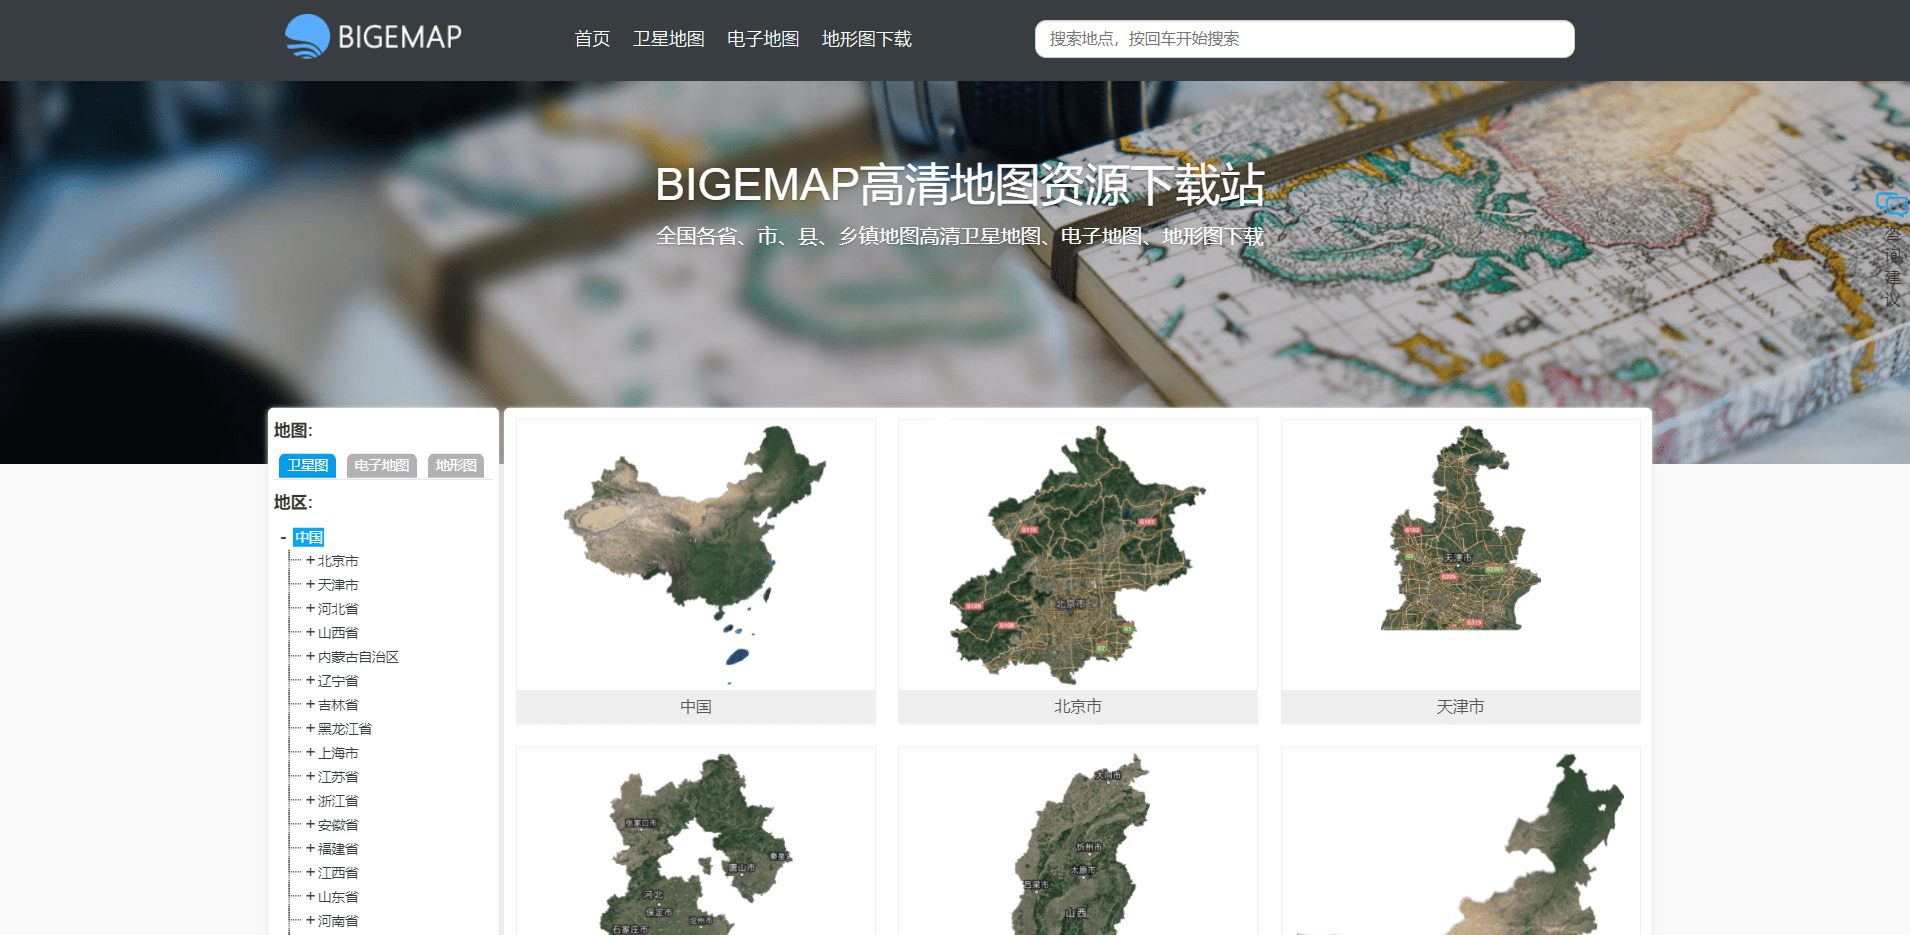
Task: Expand the 天津市 tree node
Action: point(310,585)
